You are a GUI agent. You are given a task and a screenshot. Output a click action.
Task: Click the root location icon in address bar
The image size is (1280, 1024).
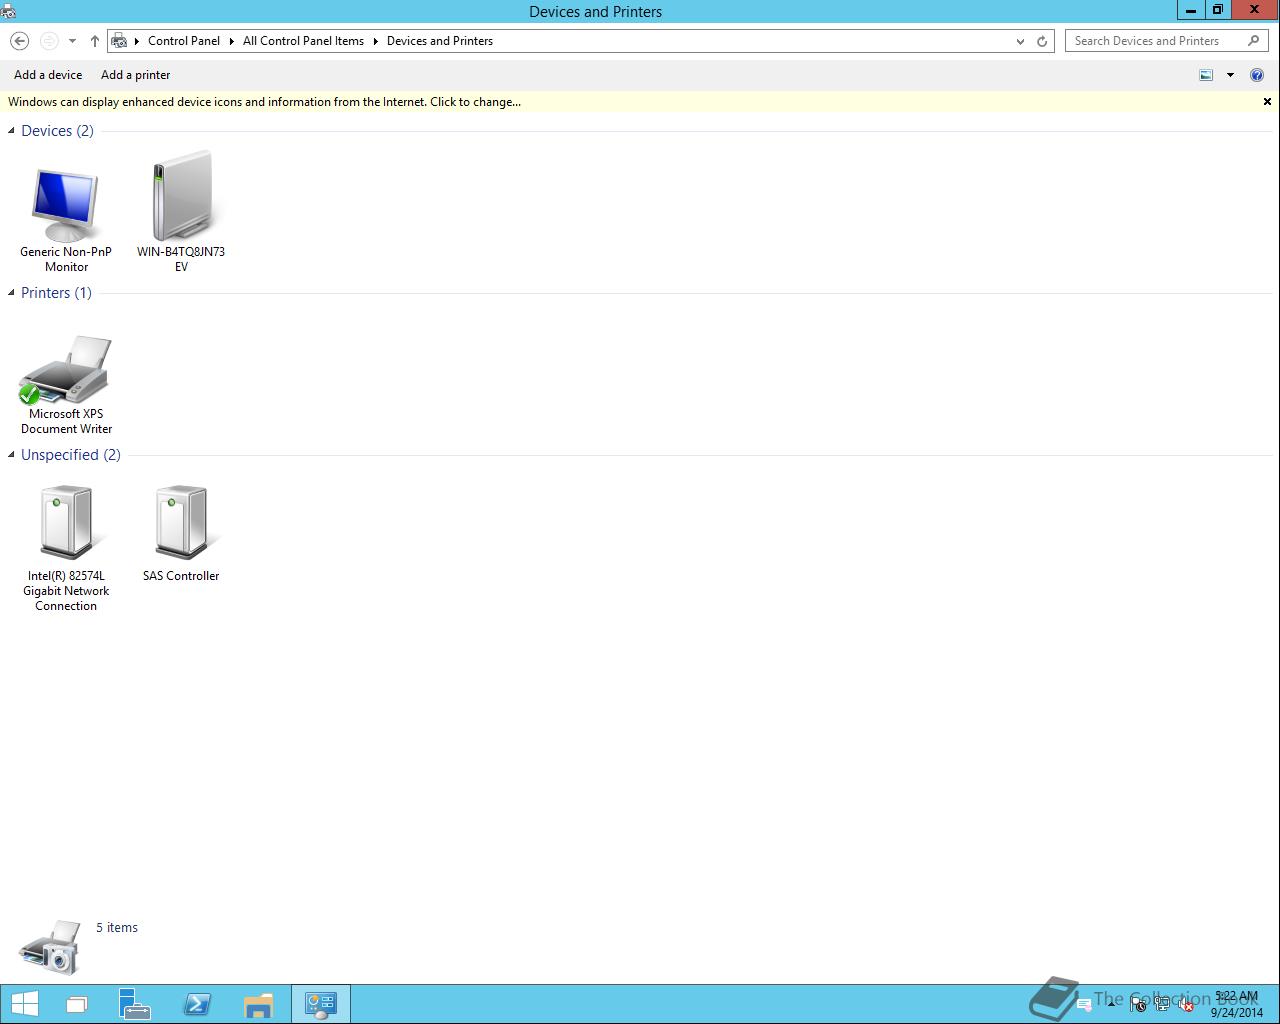120,41
